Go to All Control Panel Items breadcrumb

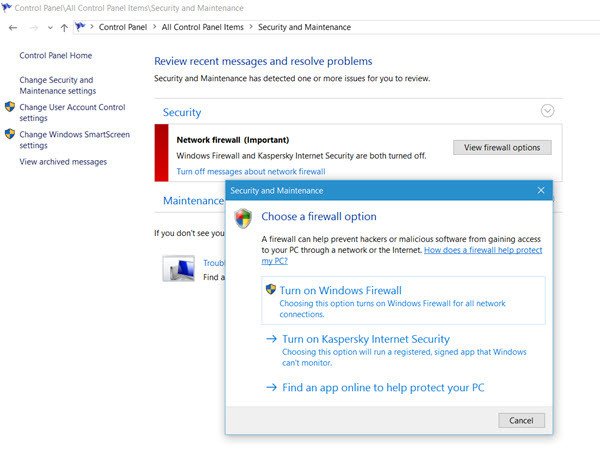pyautogui.click(x=204, y=27)
